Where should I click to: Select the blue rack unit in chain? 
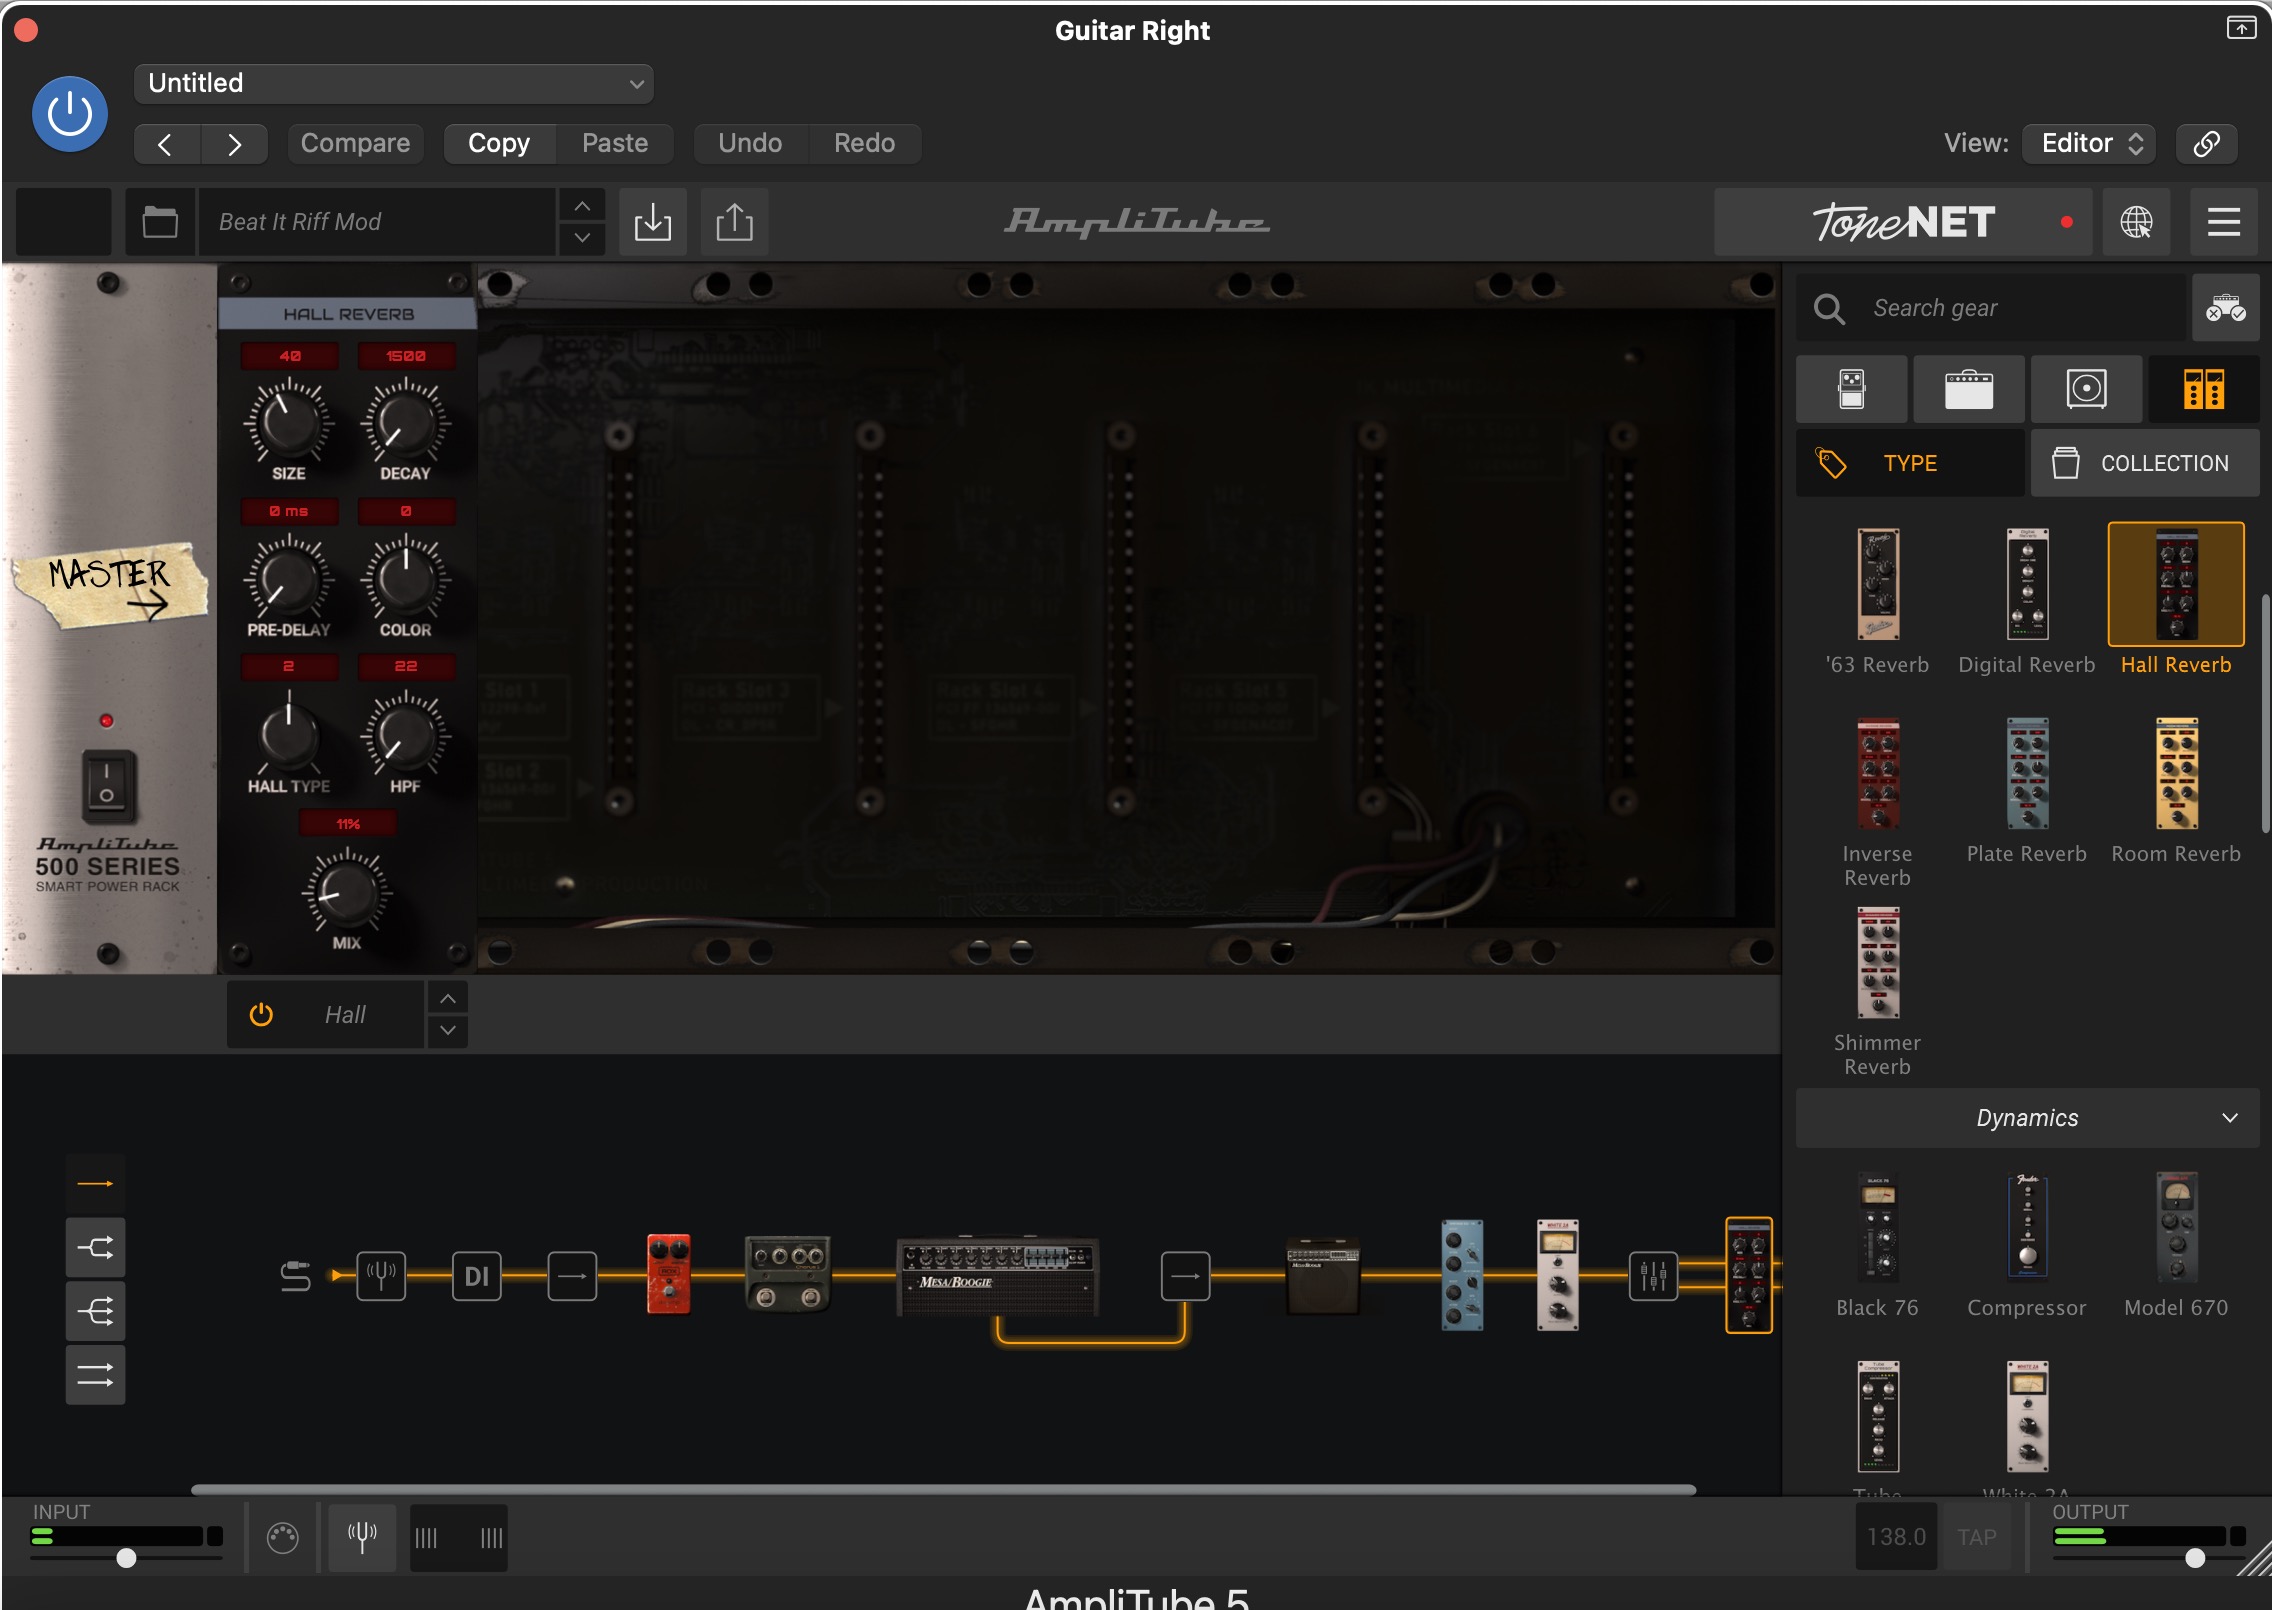tap(1461, 1275)
